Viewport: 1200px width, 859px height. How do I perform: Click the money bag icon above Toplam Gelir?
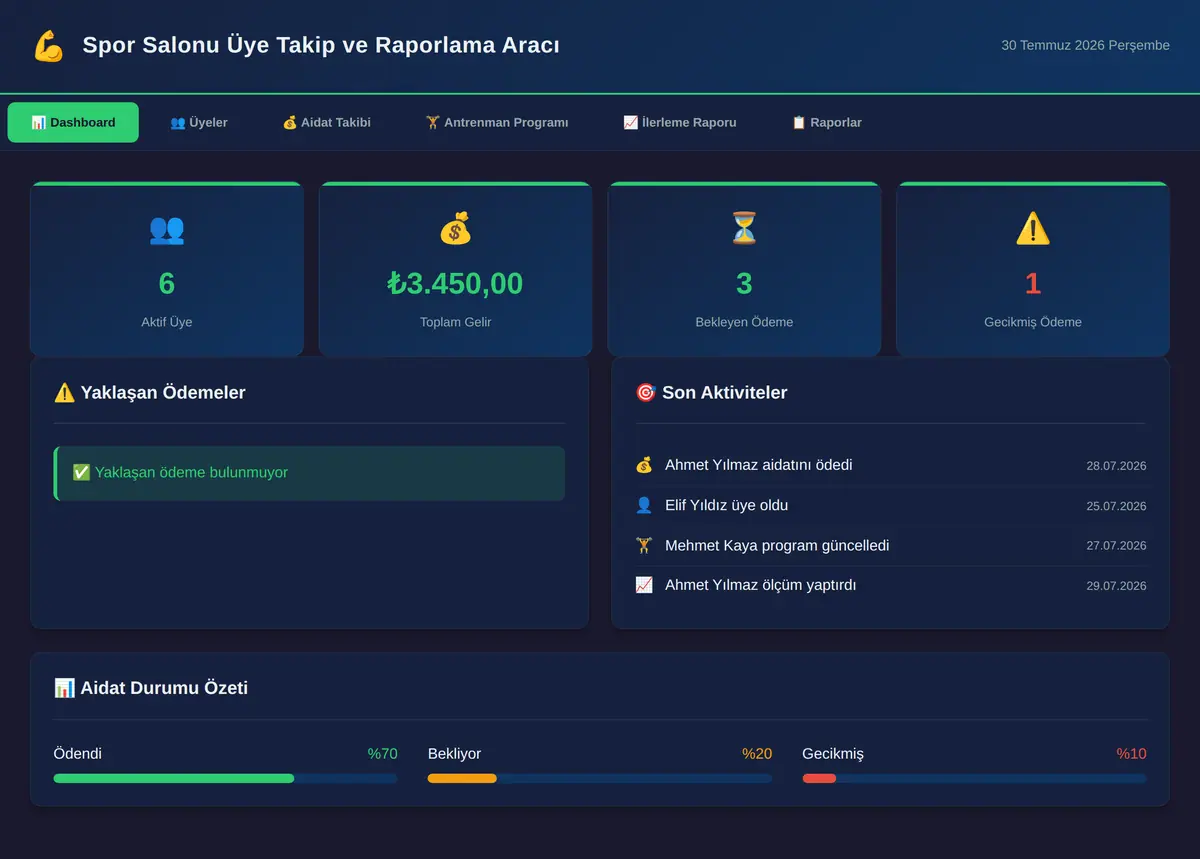[455, 229]
